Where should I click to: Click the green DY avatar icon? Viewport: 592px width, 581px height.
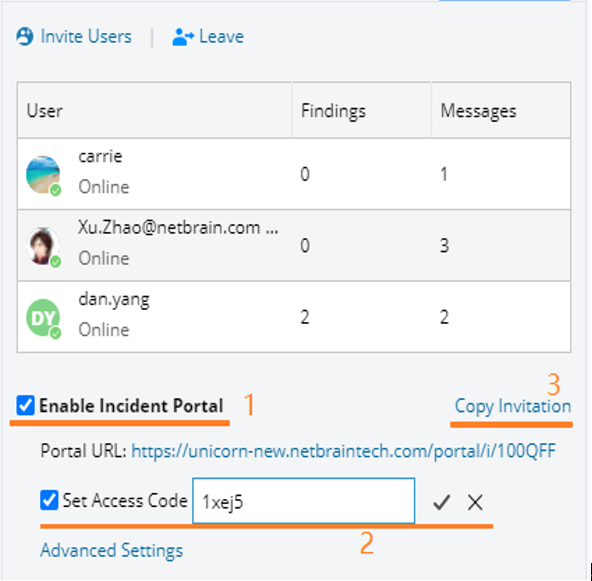[43, 317]
